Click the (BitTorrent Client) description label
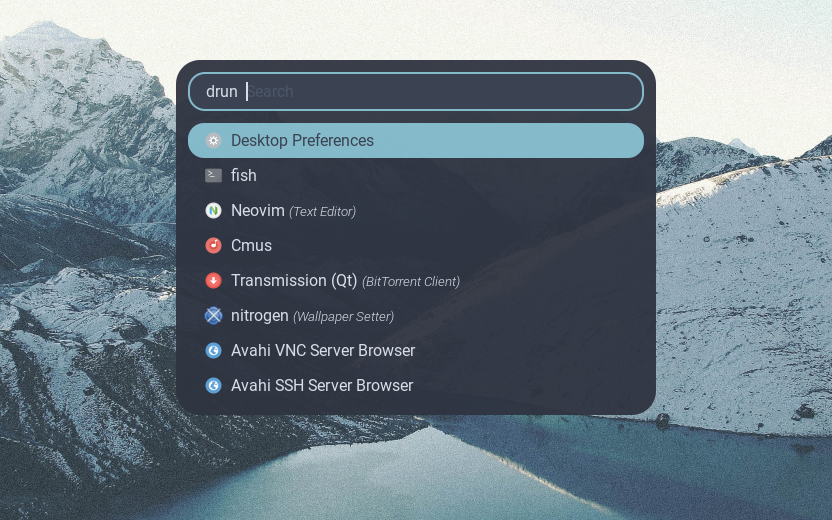The height and width of the screenshot is (520, 832). pyautogui.click(x=411, y=282)
